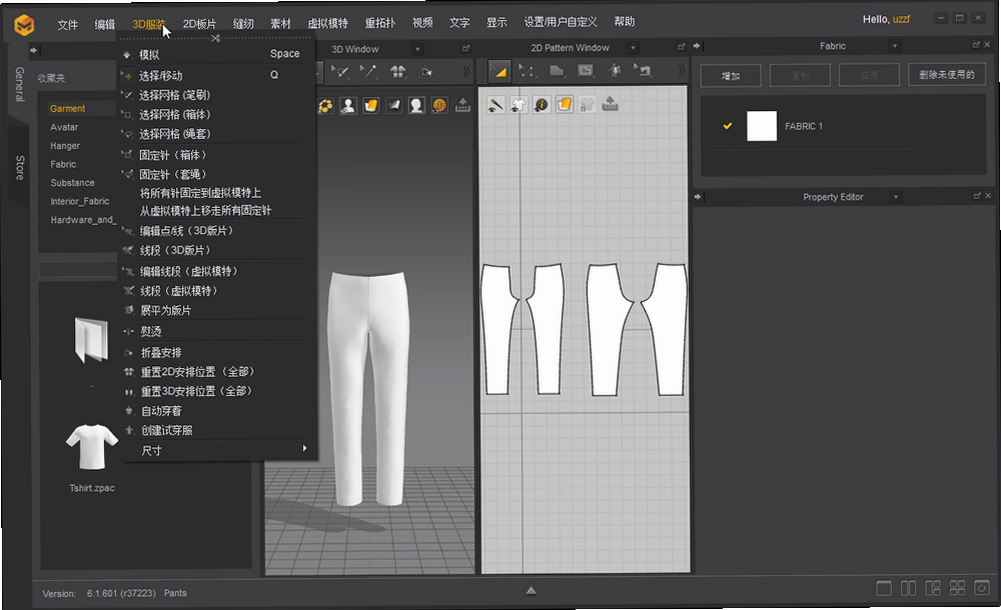Click the fold arrangement tool in 3D toolbar

(398, 71)
